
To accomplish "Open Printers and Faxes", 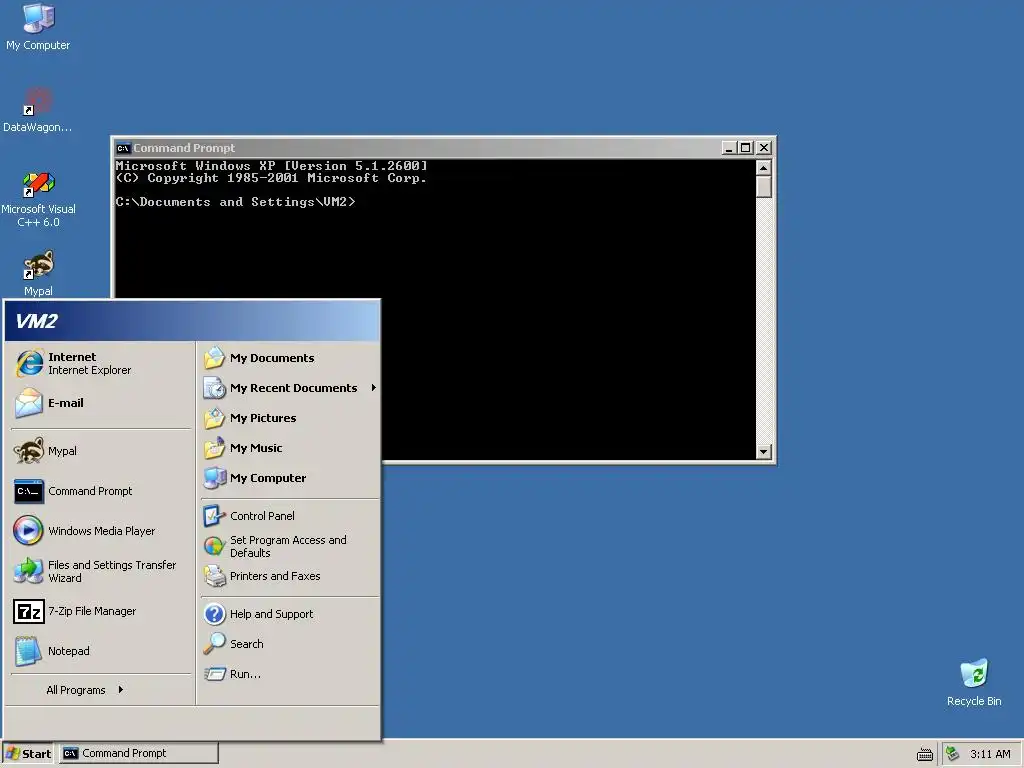I will point(289,576).
